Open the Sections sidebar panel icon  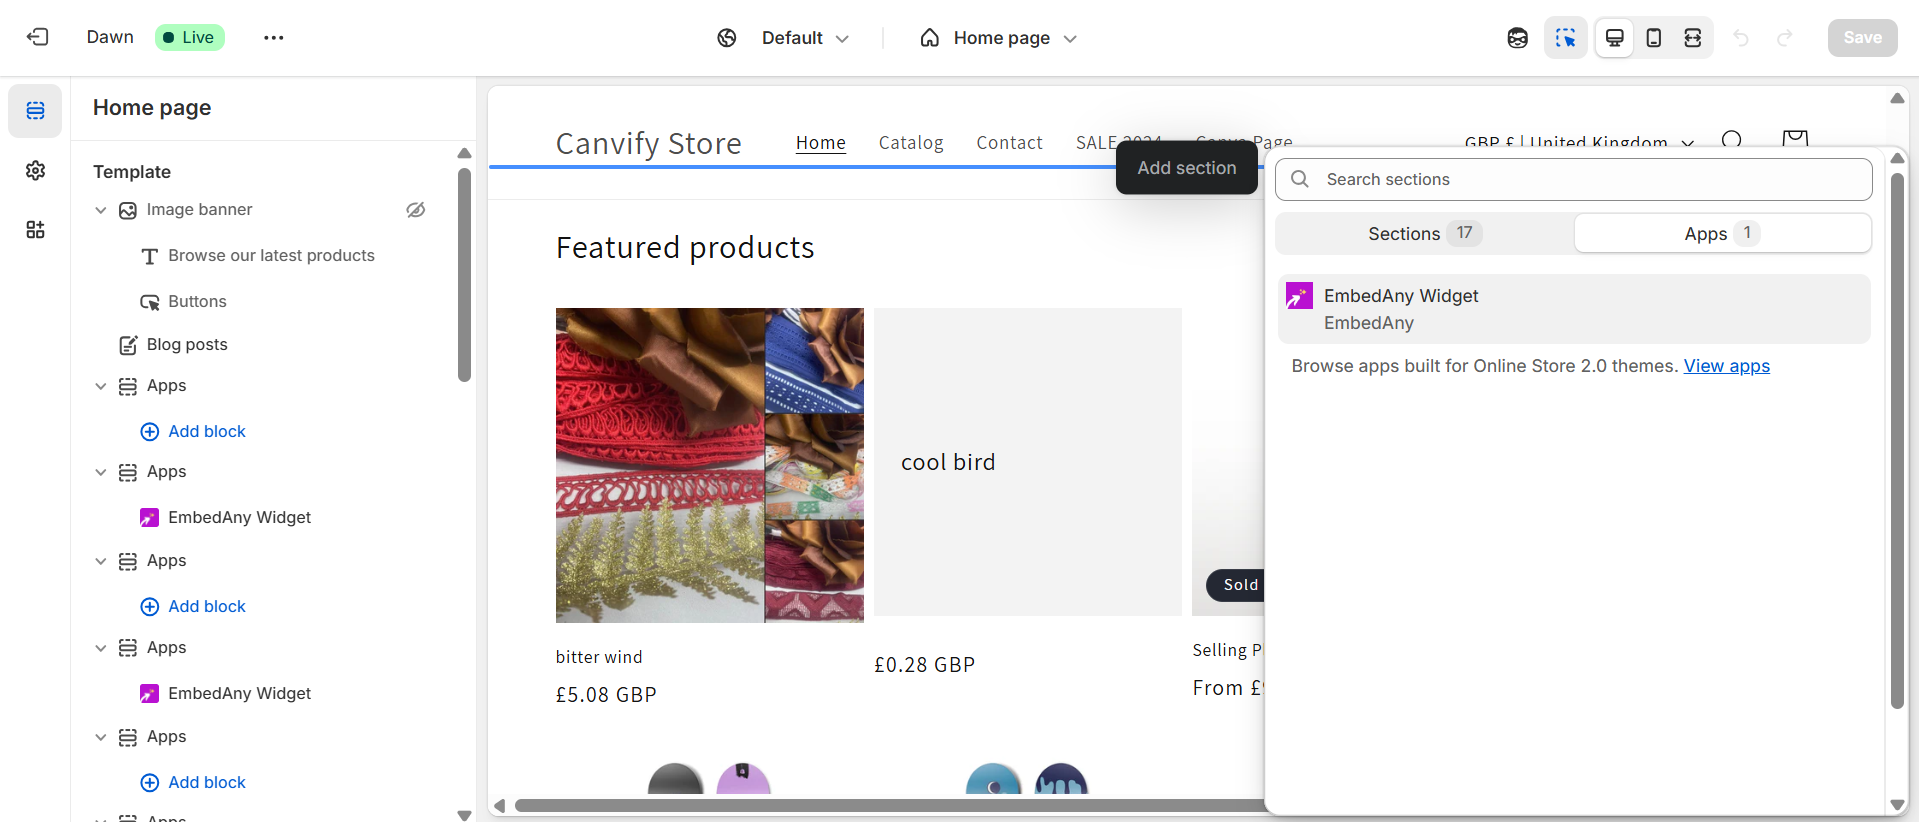35,110
